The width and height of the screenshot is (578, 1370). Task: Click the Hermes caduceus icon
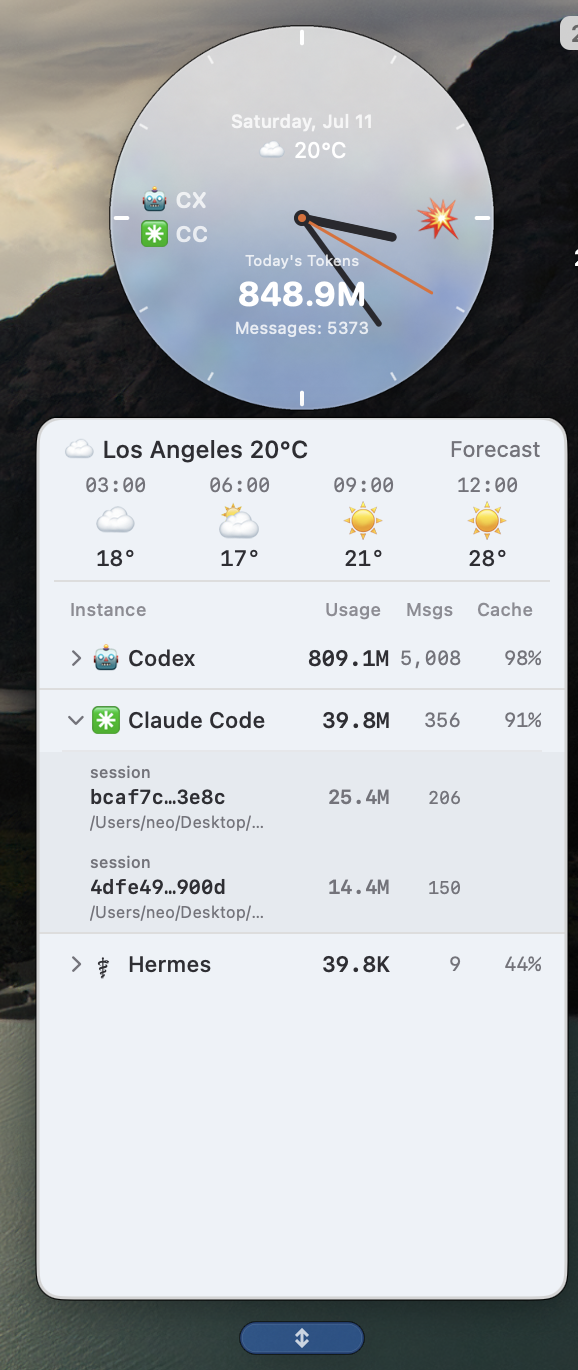(x=102, y=965)
